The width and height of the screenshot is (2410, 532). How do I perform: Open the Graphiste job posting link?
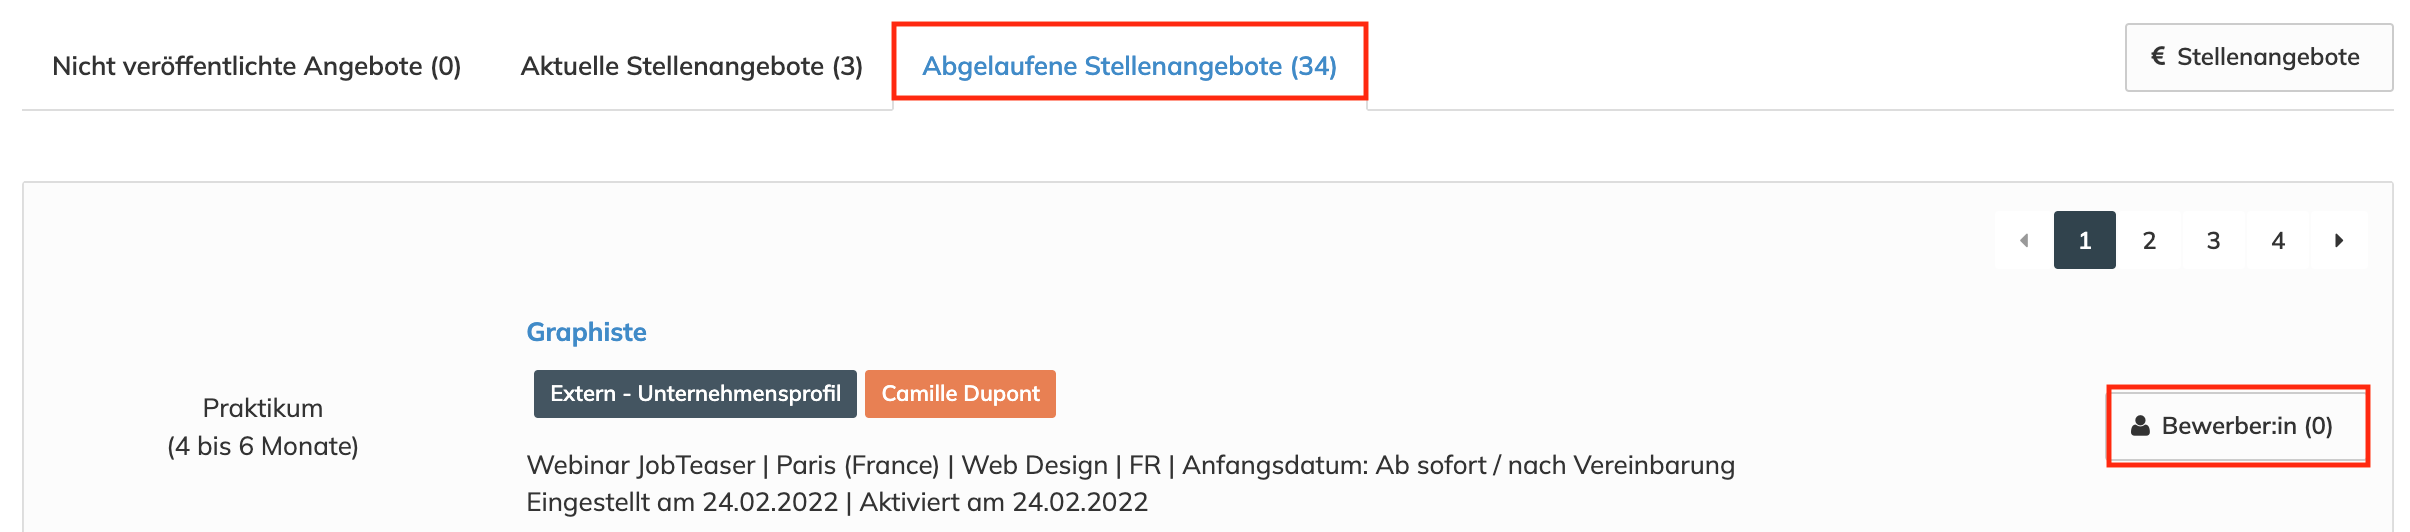click(586, 332)
